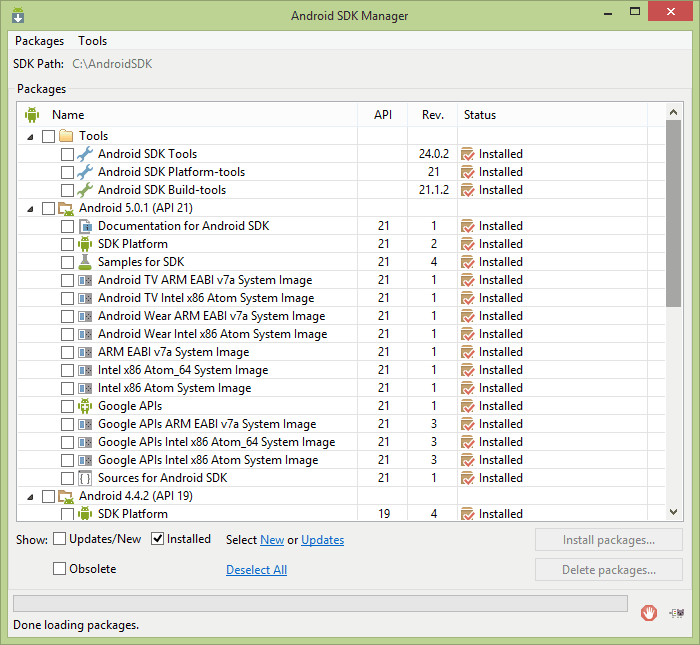700x645 pixels.
Task: Open the SDK Manager log icon at bottom right
Action: click(x=677, y=613)
